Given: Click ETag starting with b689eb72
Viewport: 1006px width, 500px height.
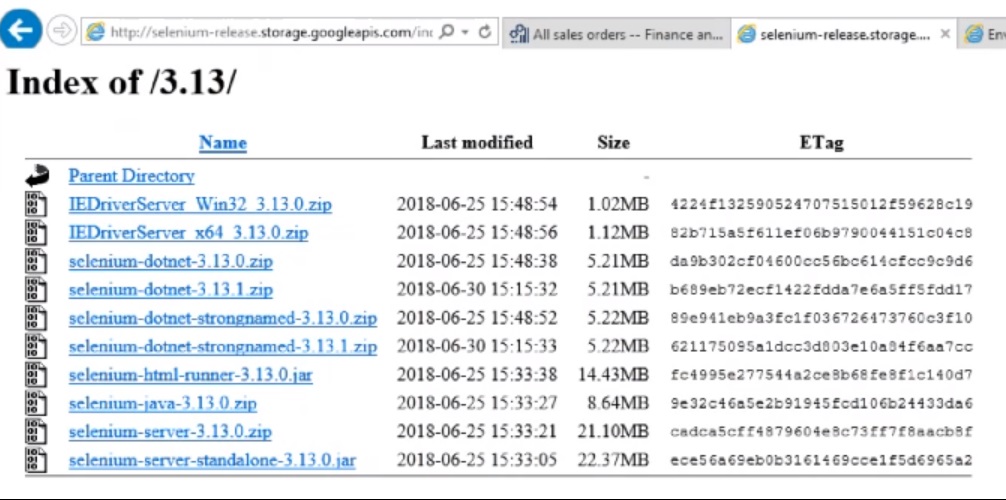Looking at the screenshot, I should coord(821,290).
